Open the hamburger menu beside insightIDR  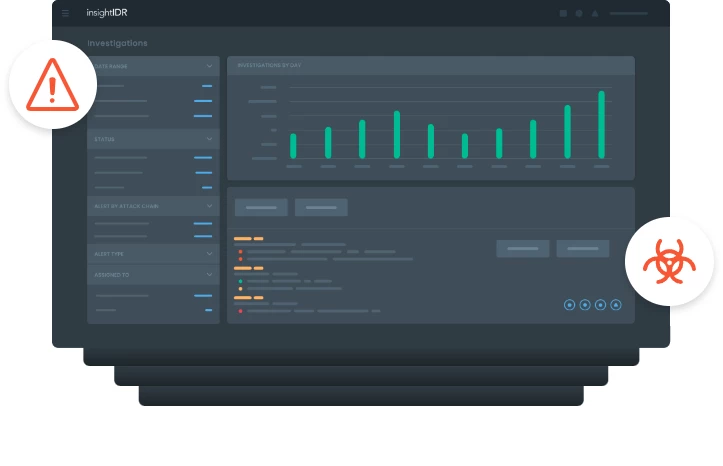coord(66,14)
